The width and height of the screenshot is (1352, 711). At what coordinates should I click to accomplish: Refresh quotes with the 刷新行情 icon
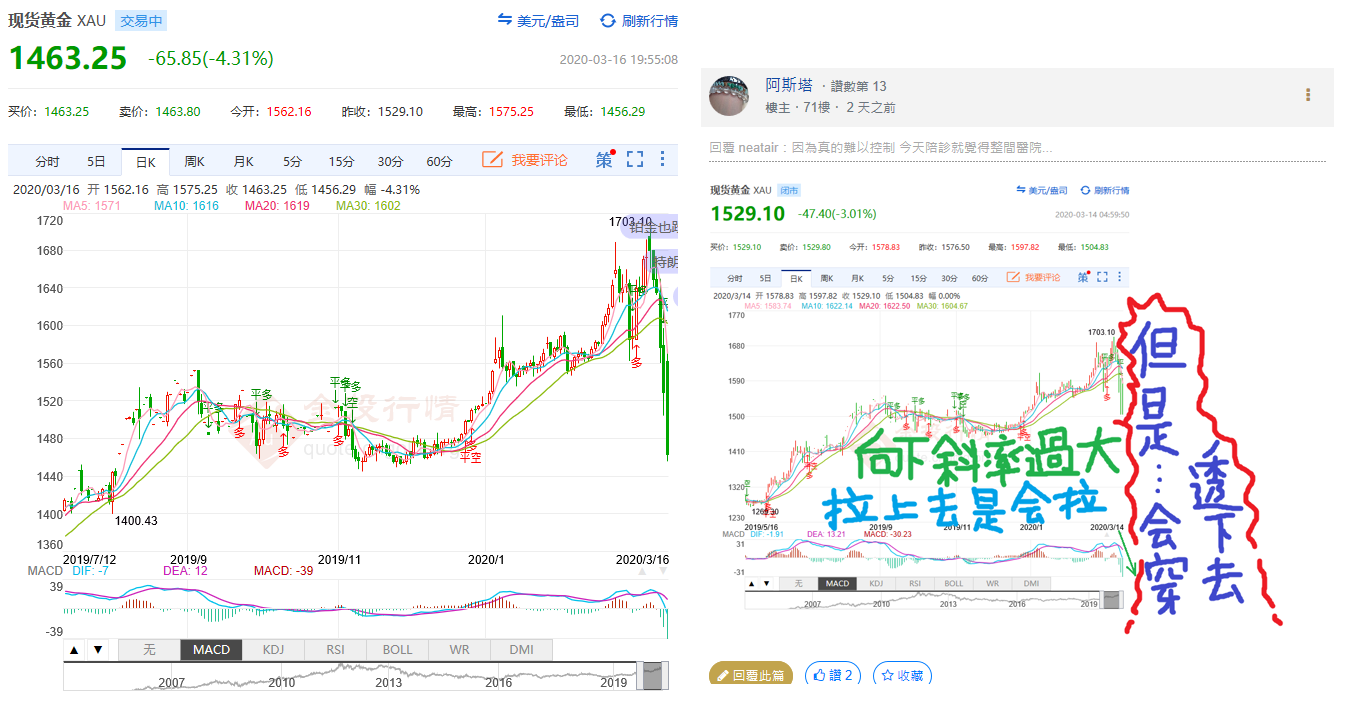click(608, 20)
